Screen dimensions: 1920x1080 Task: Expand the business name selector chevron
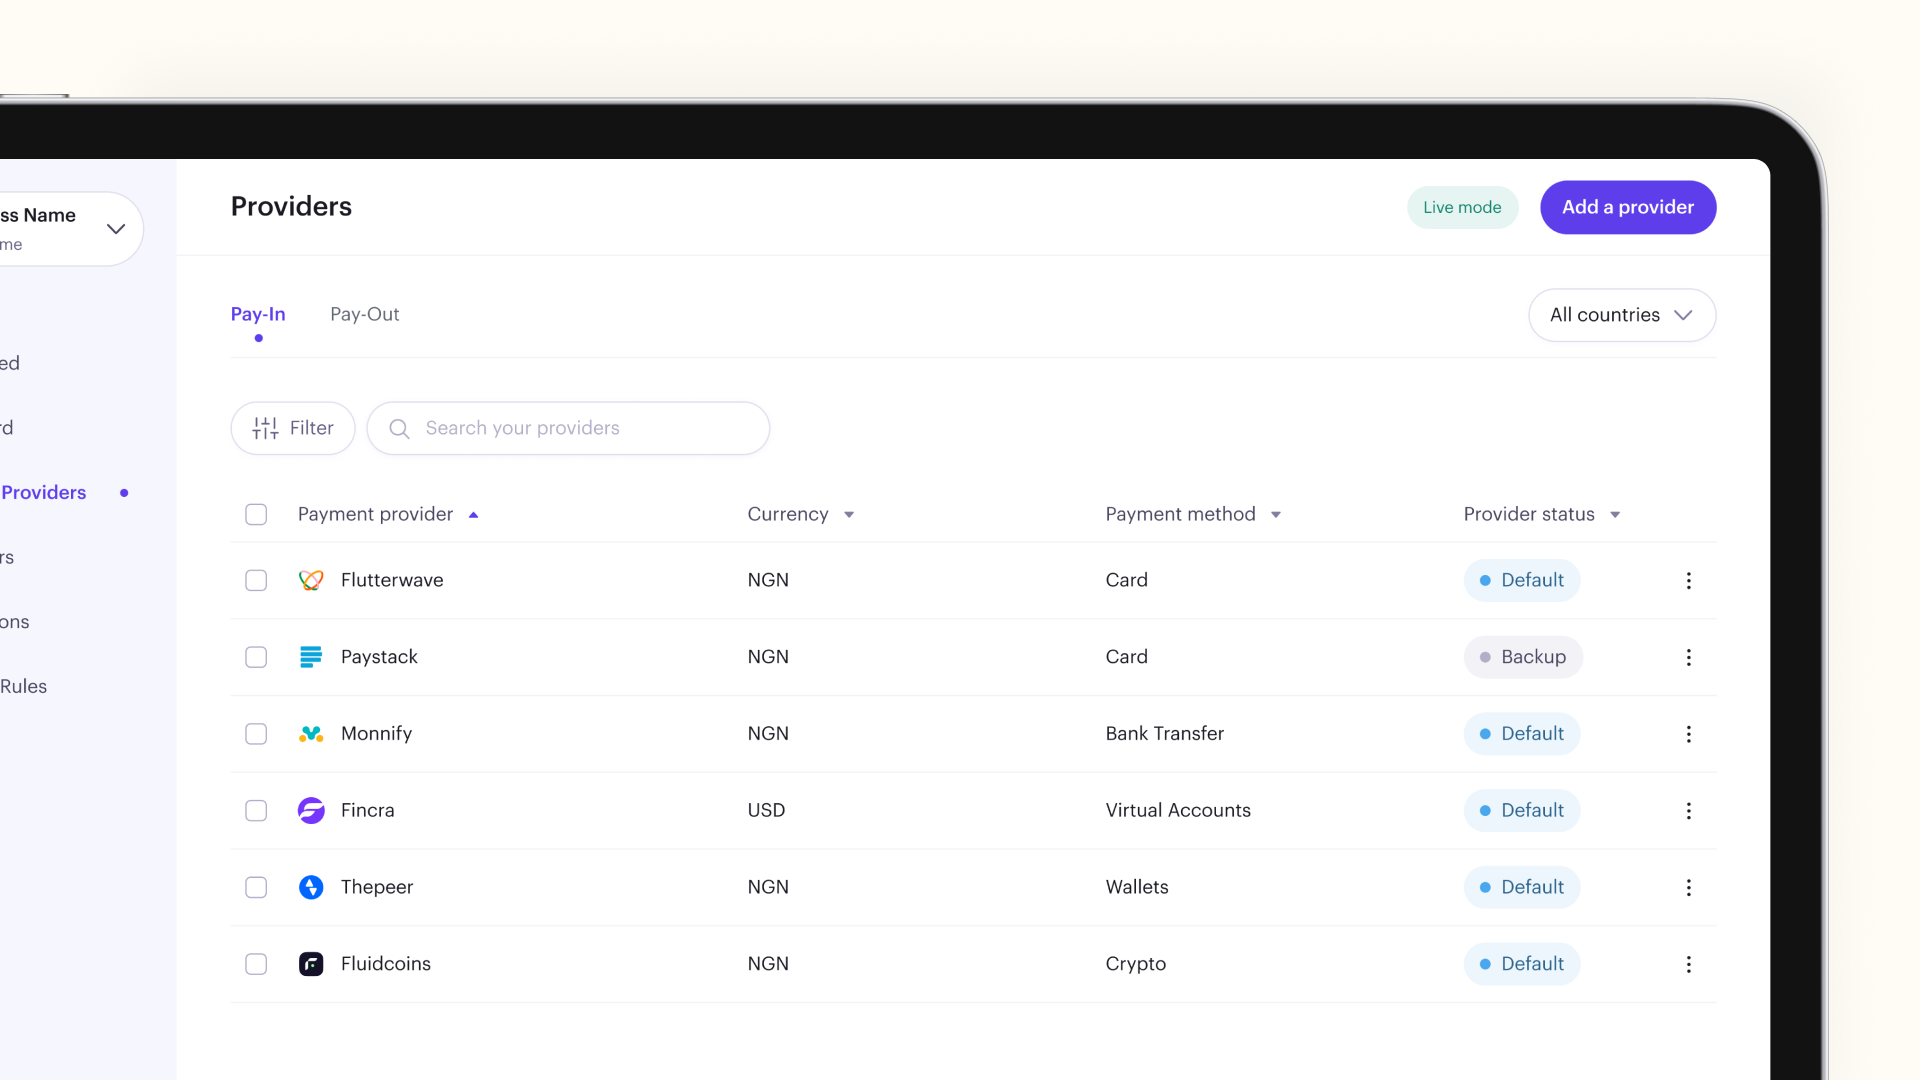(116, 229)
